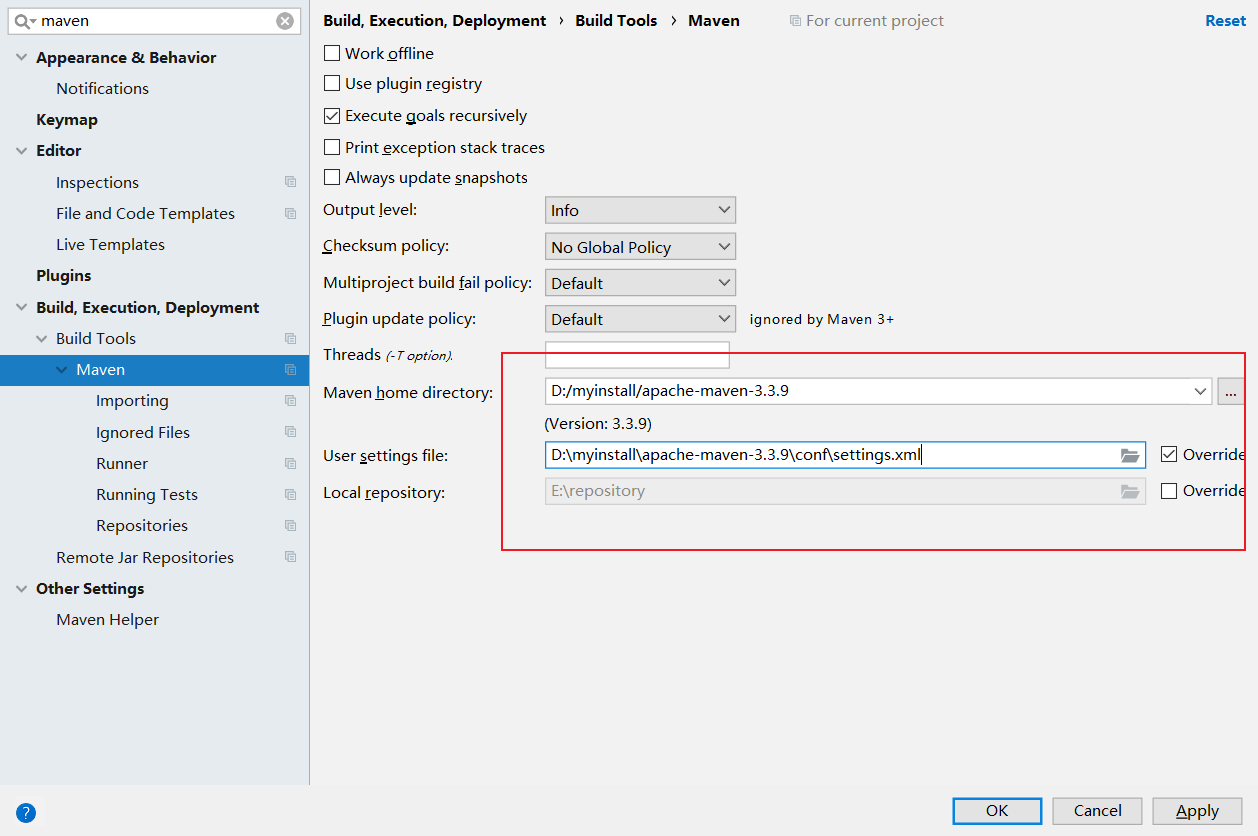Click project-level icon beside Remote Jar Repositories
1258x836 pixels.
290,557
